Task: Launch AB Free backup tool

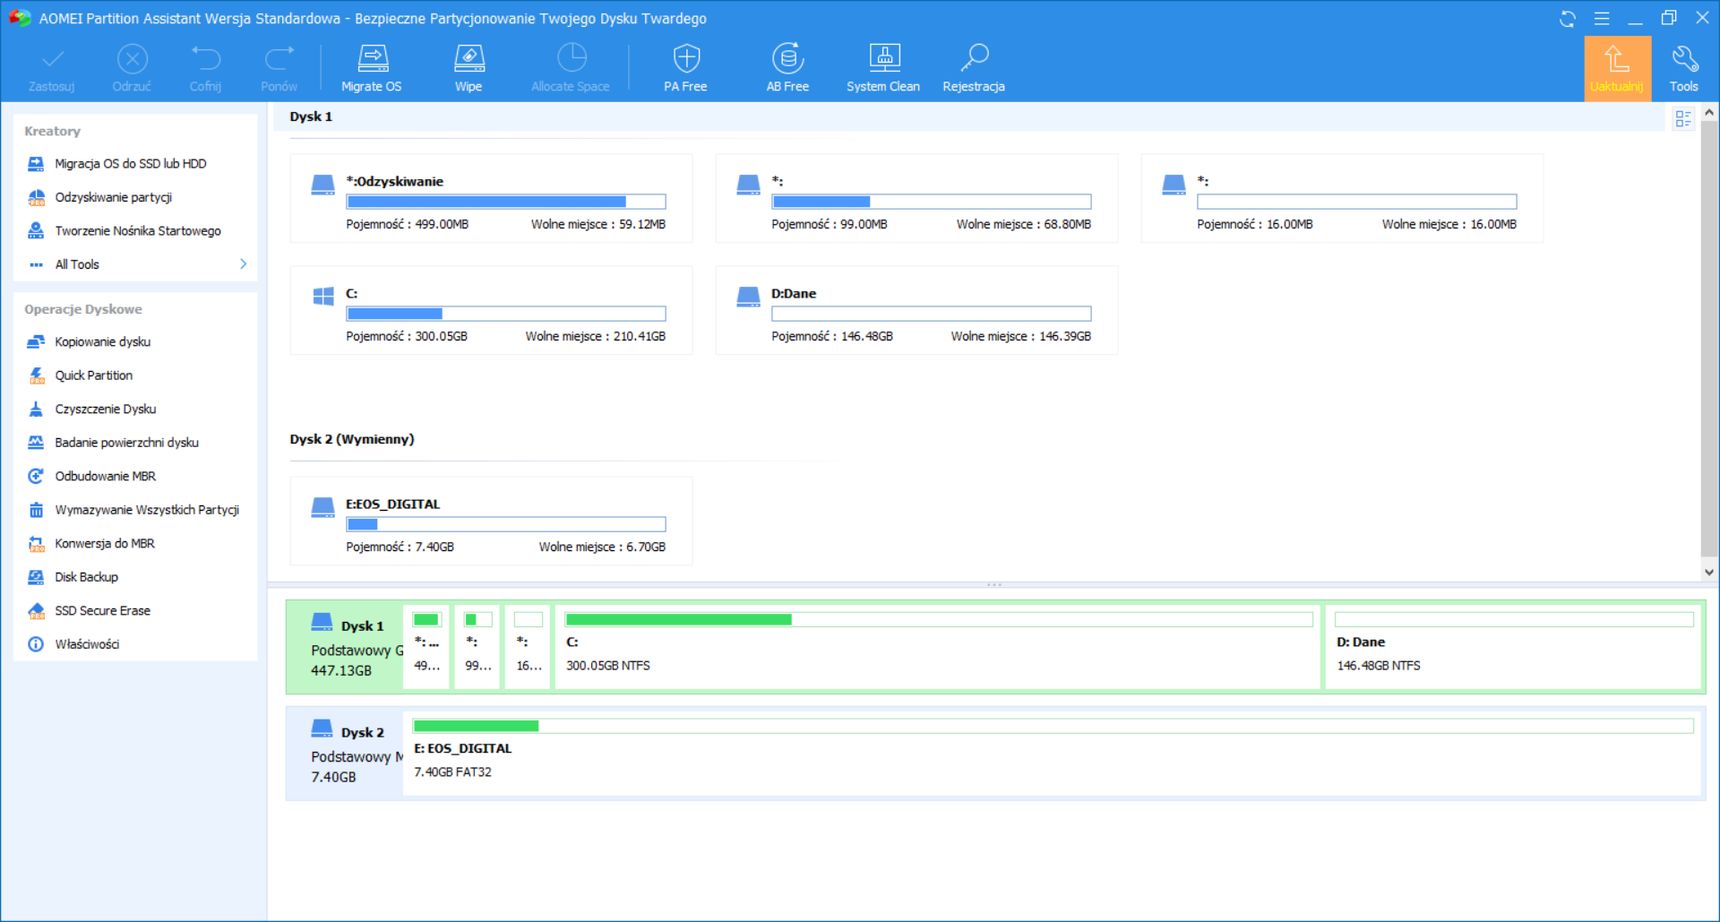Action: (x=788, y=68)
